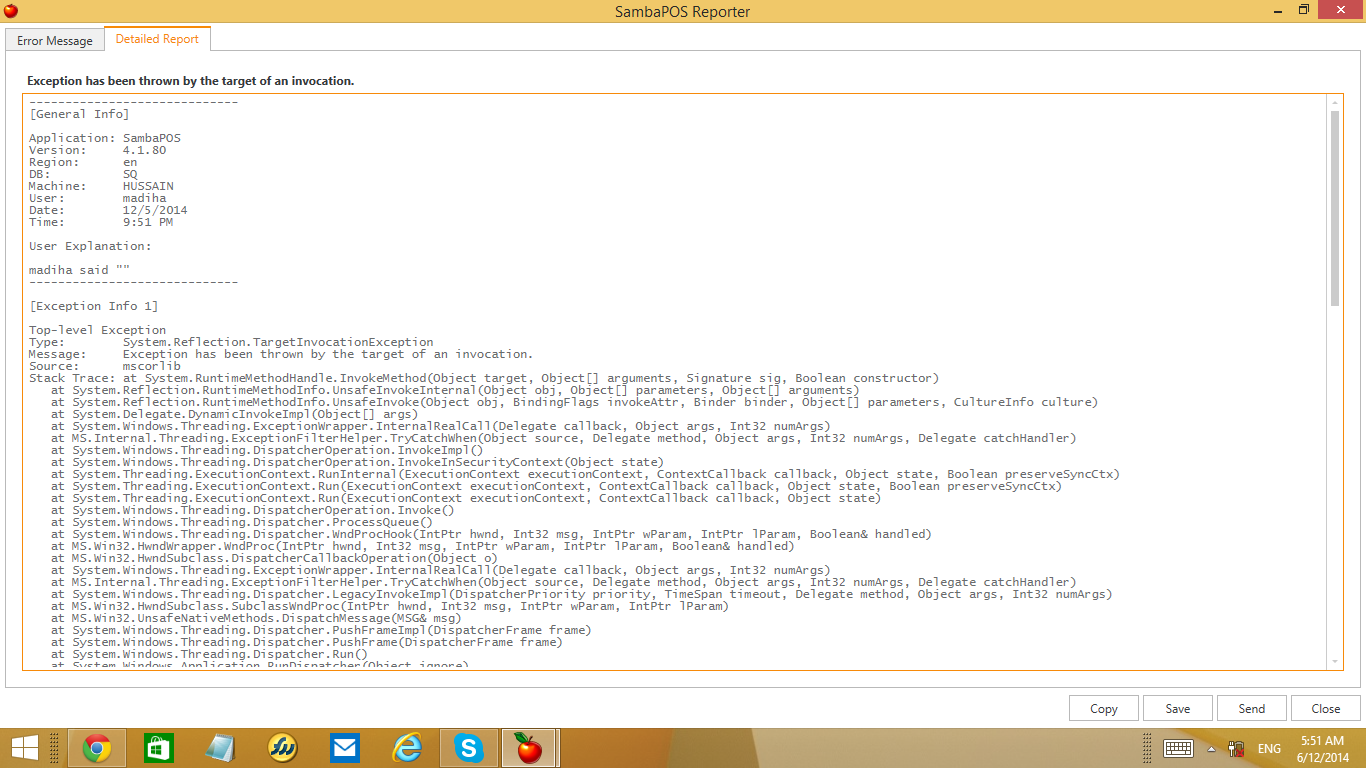Click the 'Region: en' line
Screen dimensions: 1366x768
tap(83, 162)
